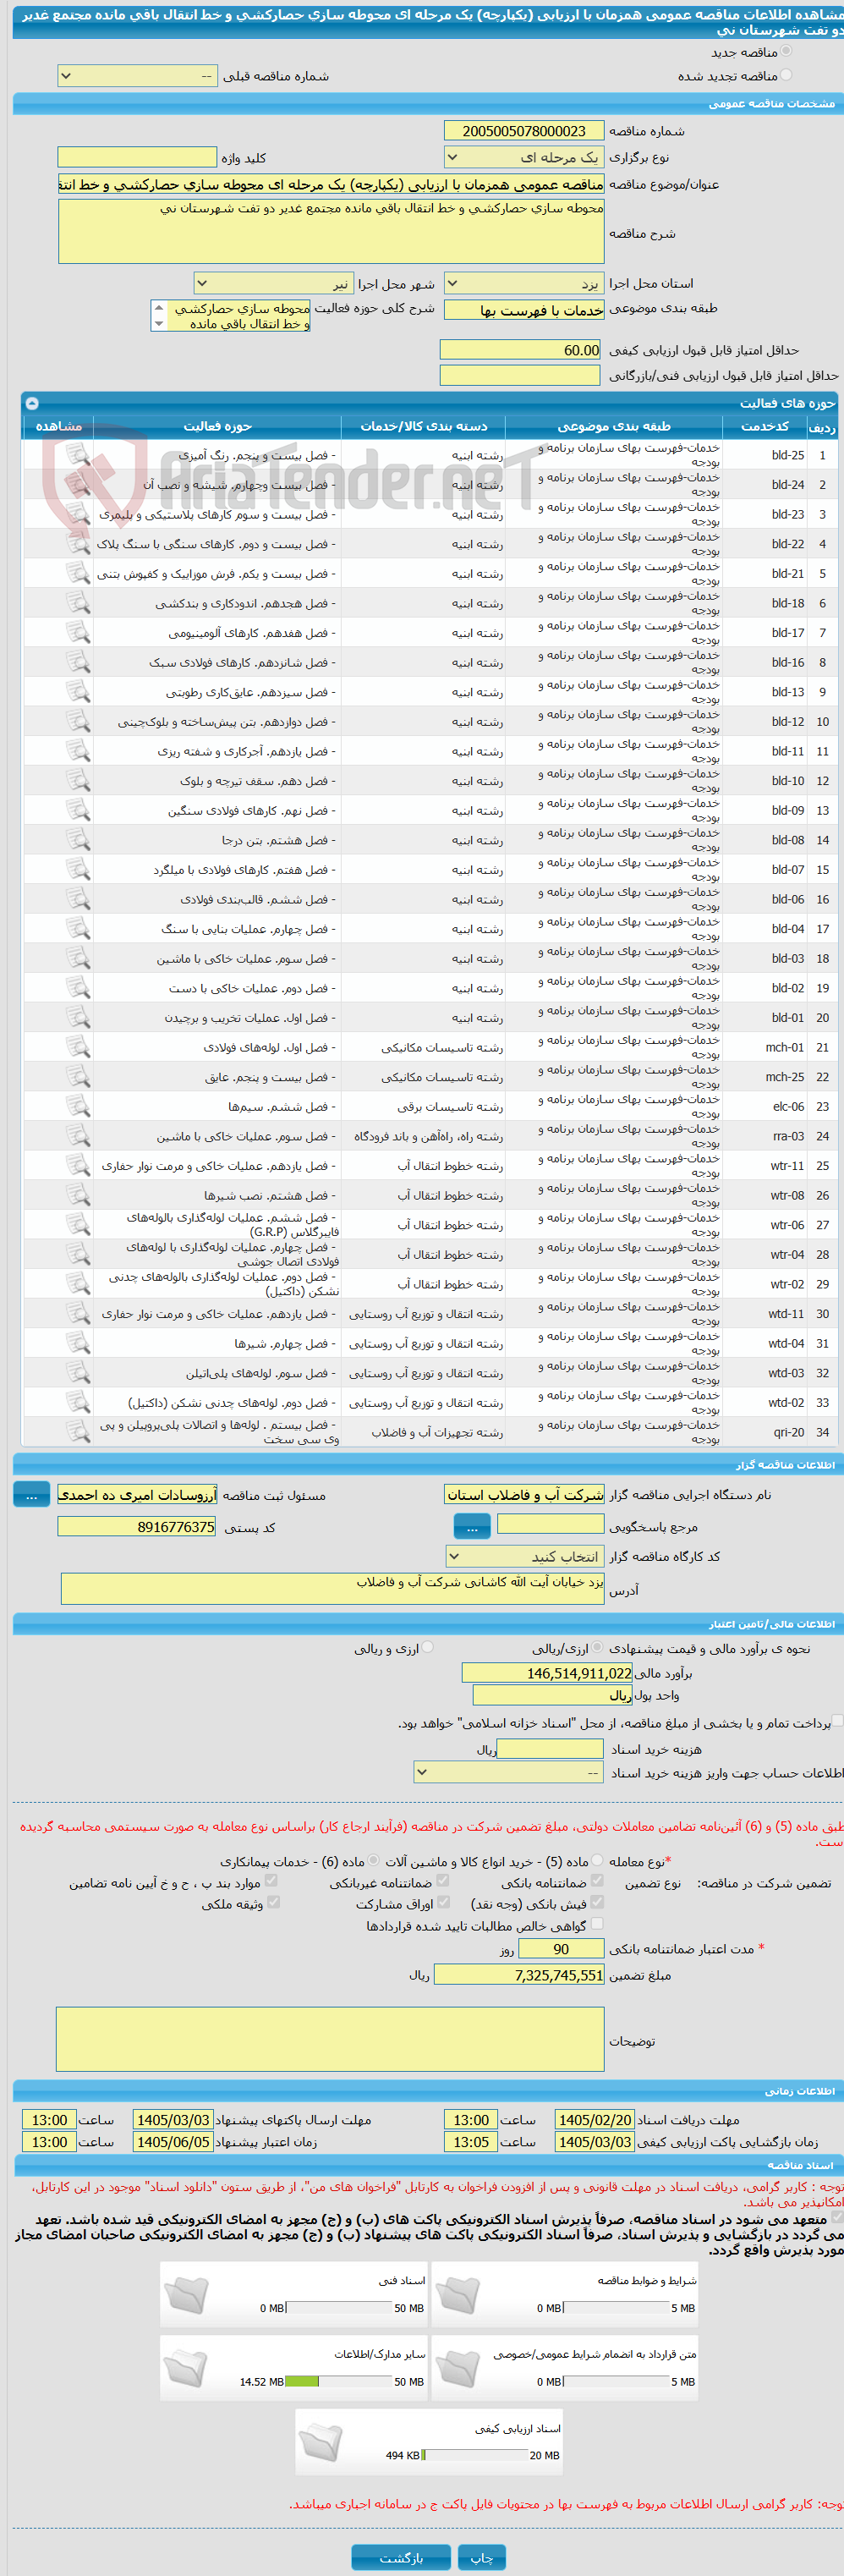The image size is (844, 2576).
Task: Open view icon for row bld-03
Action: [x=78, y=958]
